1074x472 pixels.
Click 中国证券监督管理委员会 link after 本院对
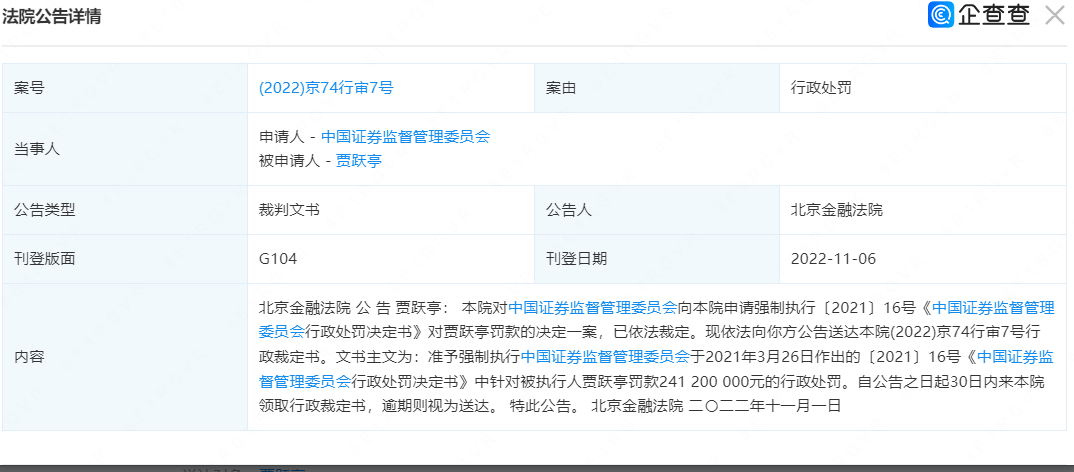click(593, 307)
